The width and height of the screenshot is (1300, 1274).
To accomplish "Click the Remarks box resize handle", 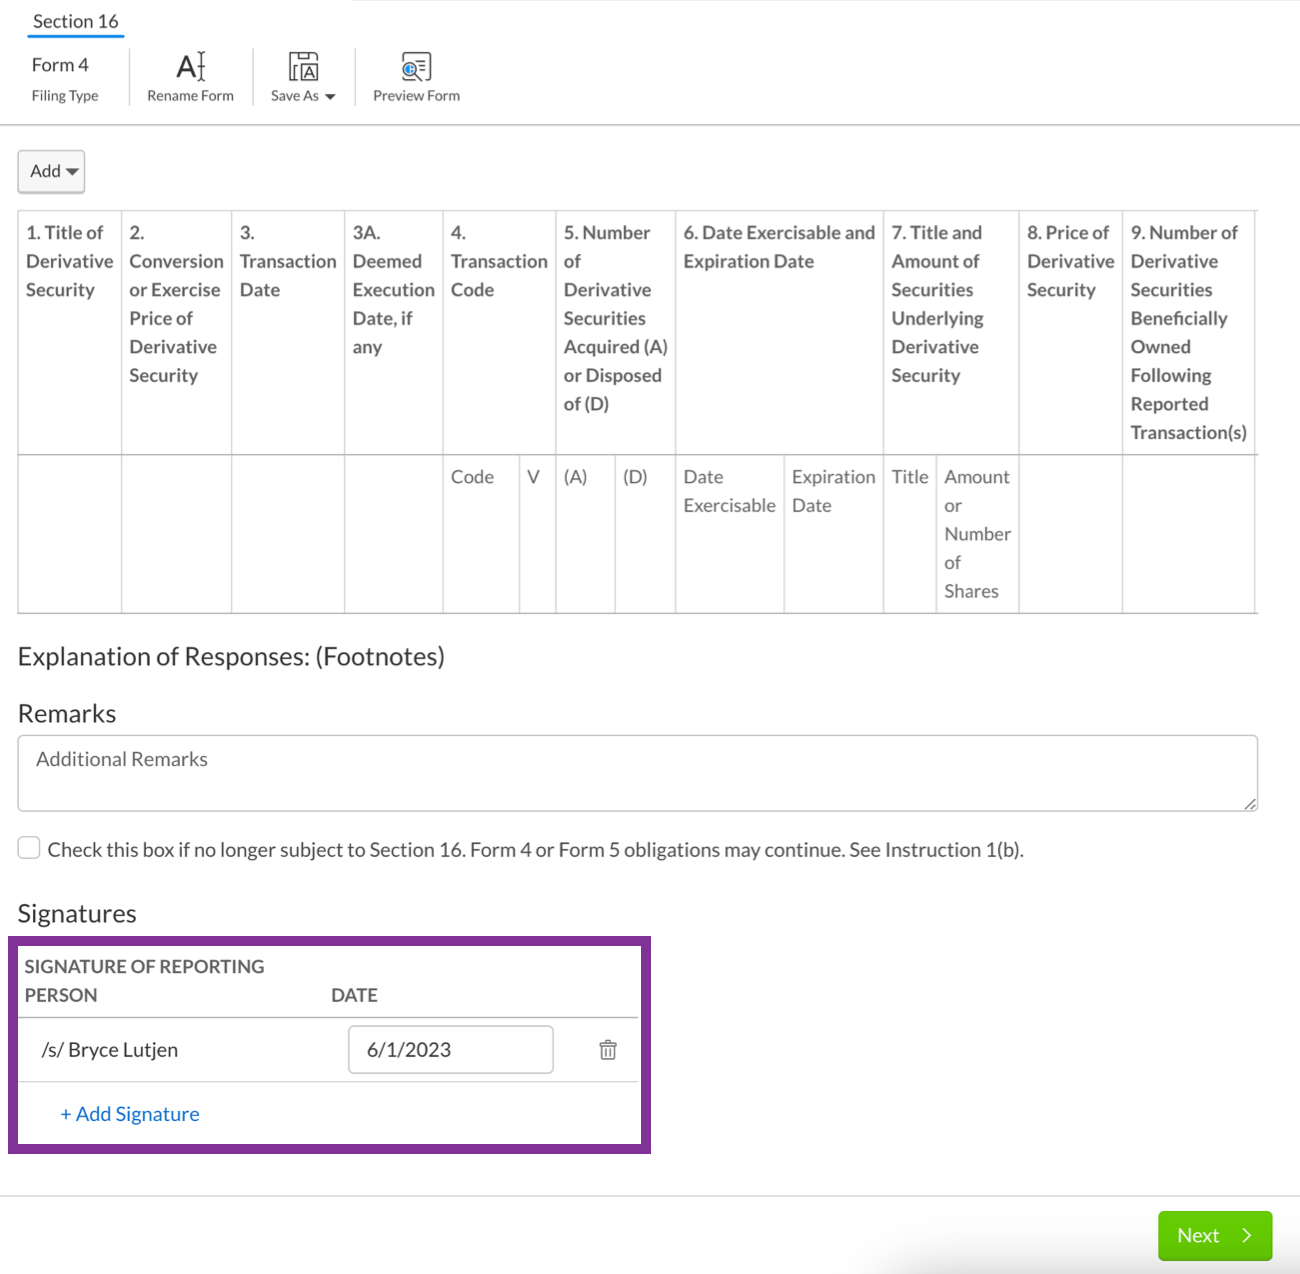I will click(x=1250, y=803).
